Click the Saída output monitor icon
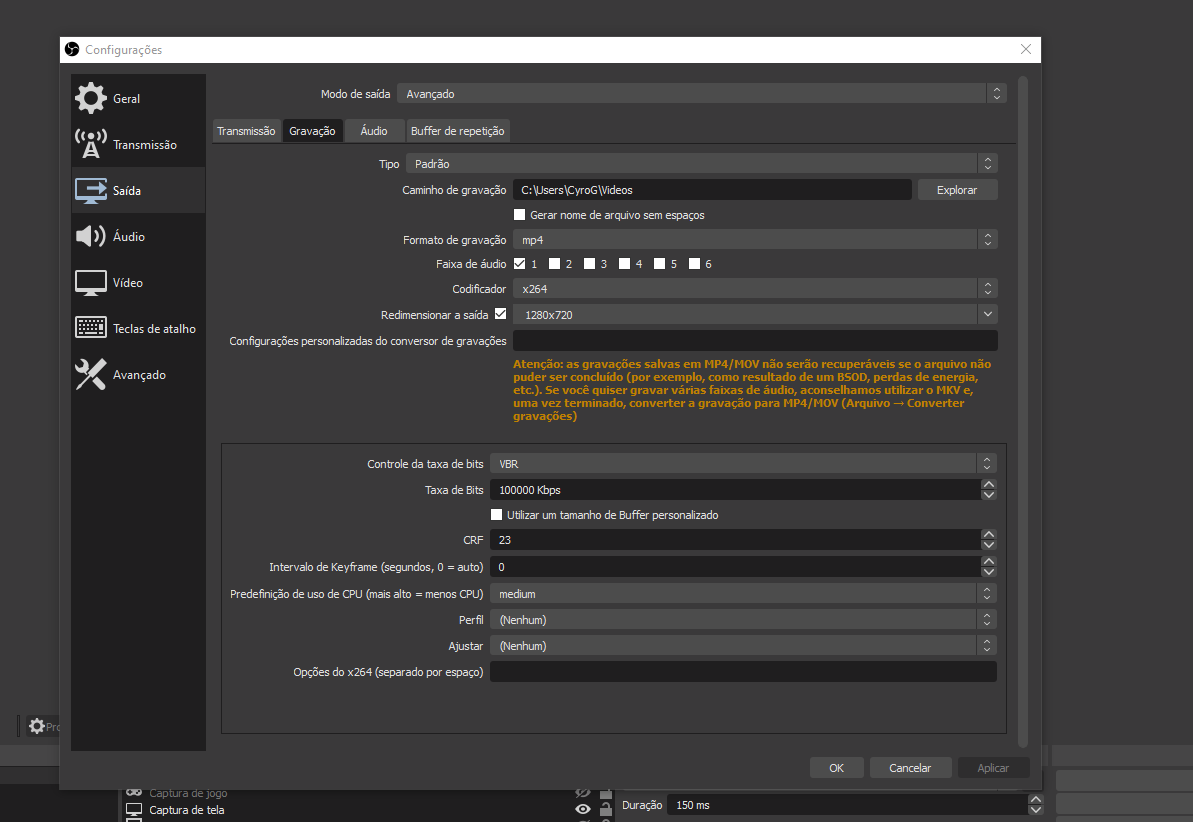This screenshot has height=822, width=1193. [91, 190]
